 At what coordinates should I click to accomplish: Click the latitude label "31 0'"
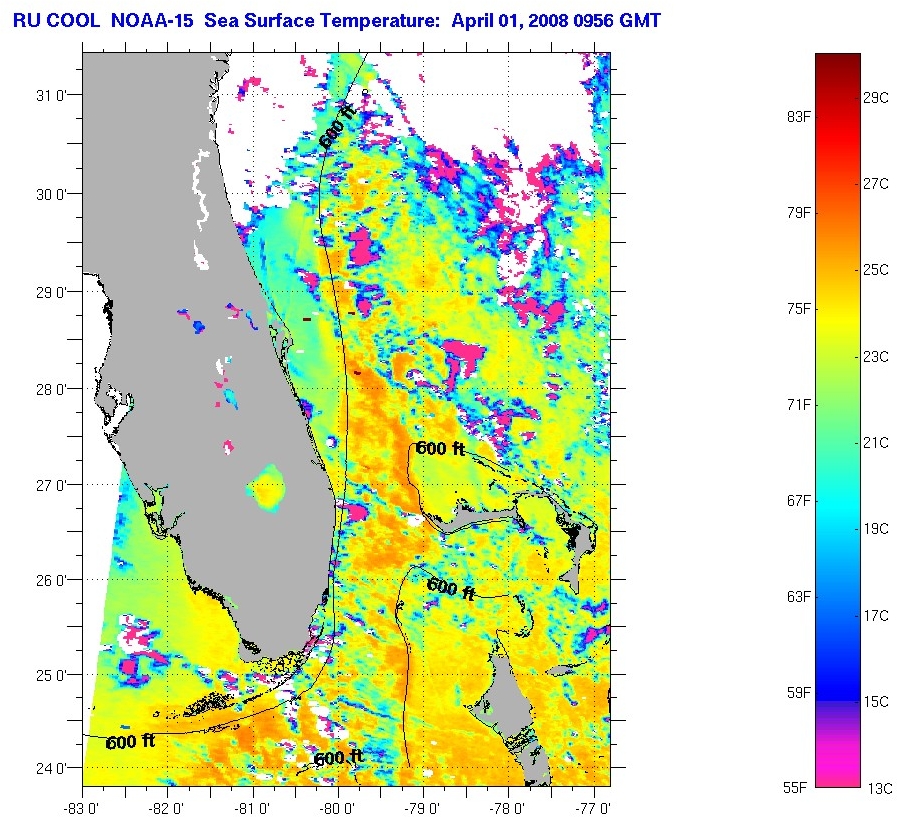51,95
